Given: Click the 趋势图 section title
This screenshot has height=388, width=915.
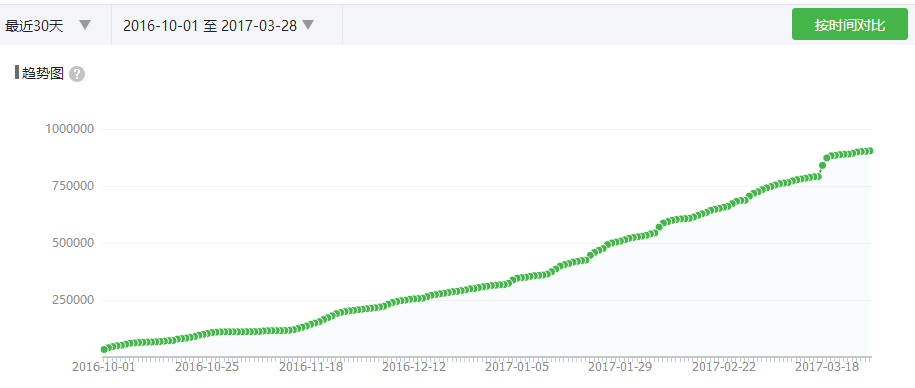Looking at the screenshot, I should 43,74.
